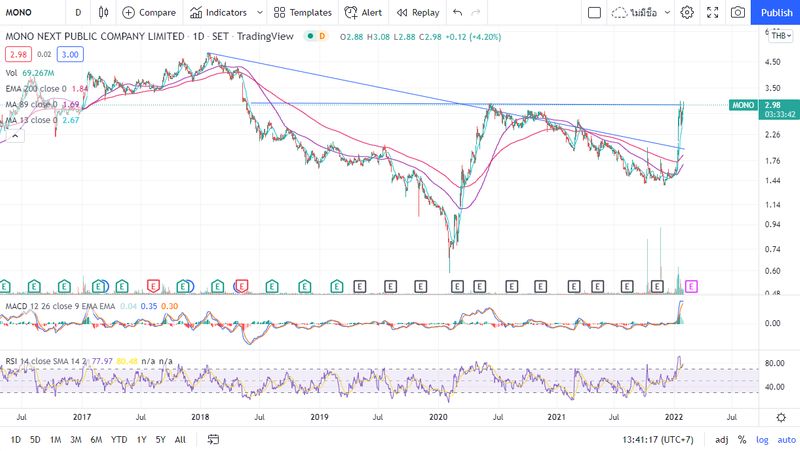Set the 6M date range

96,439
